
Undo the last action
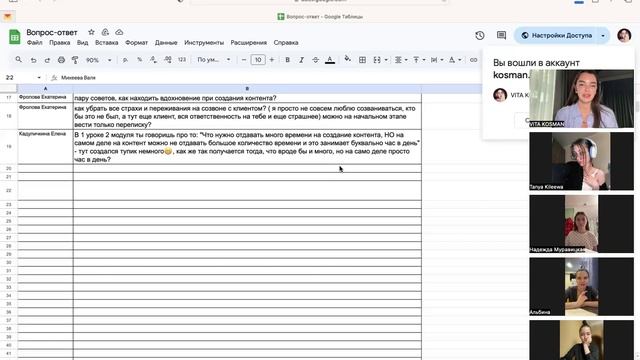click(33, 60)
